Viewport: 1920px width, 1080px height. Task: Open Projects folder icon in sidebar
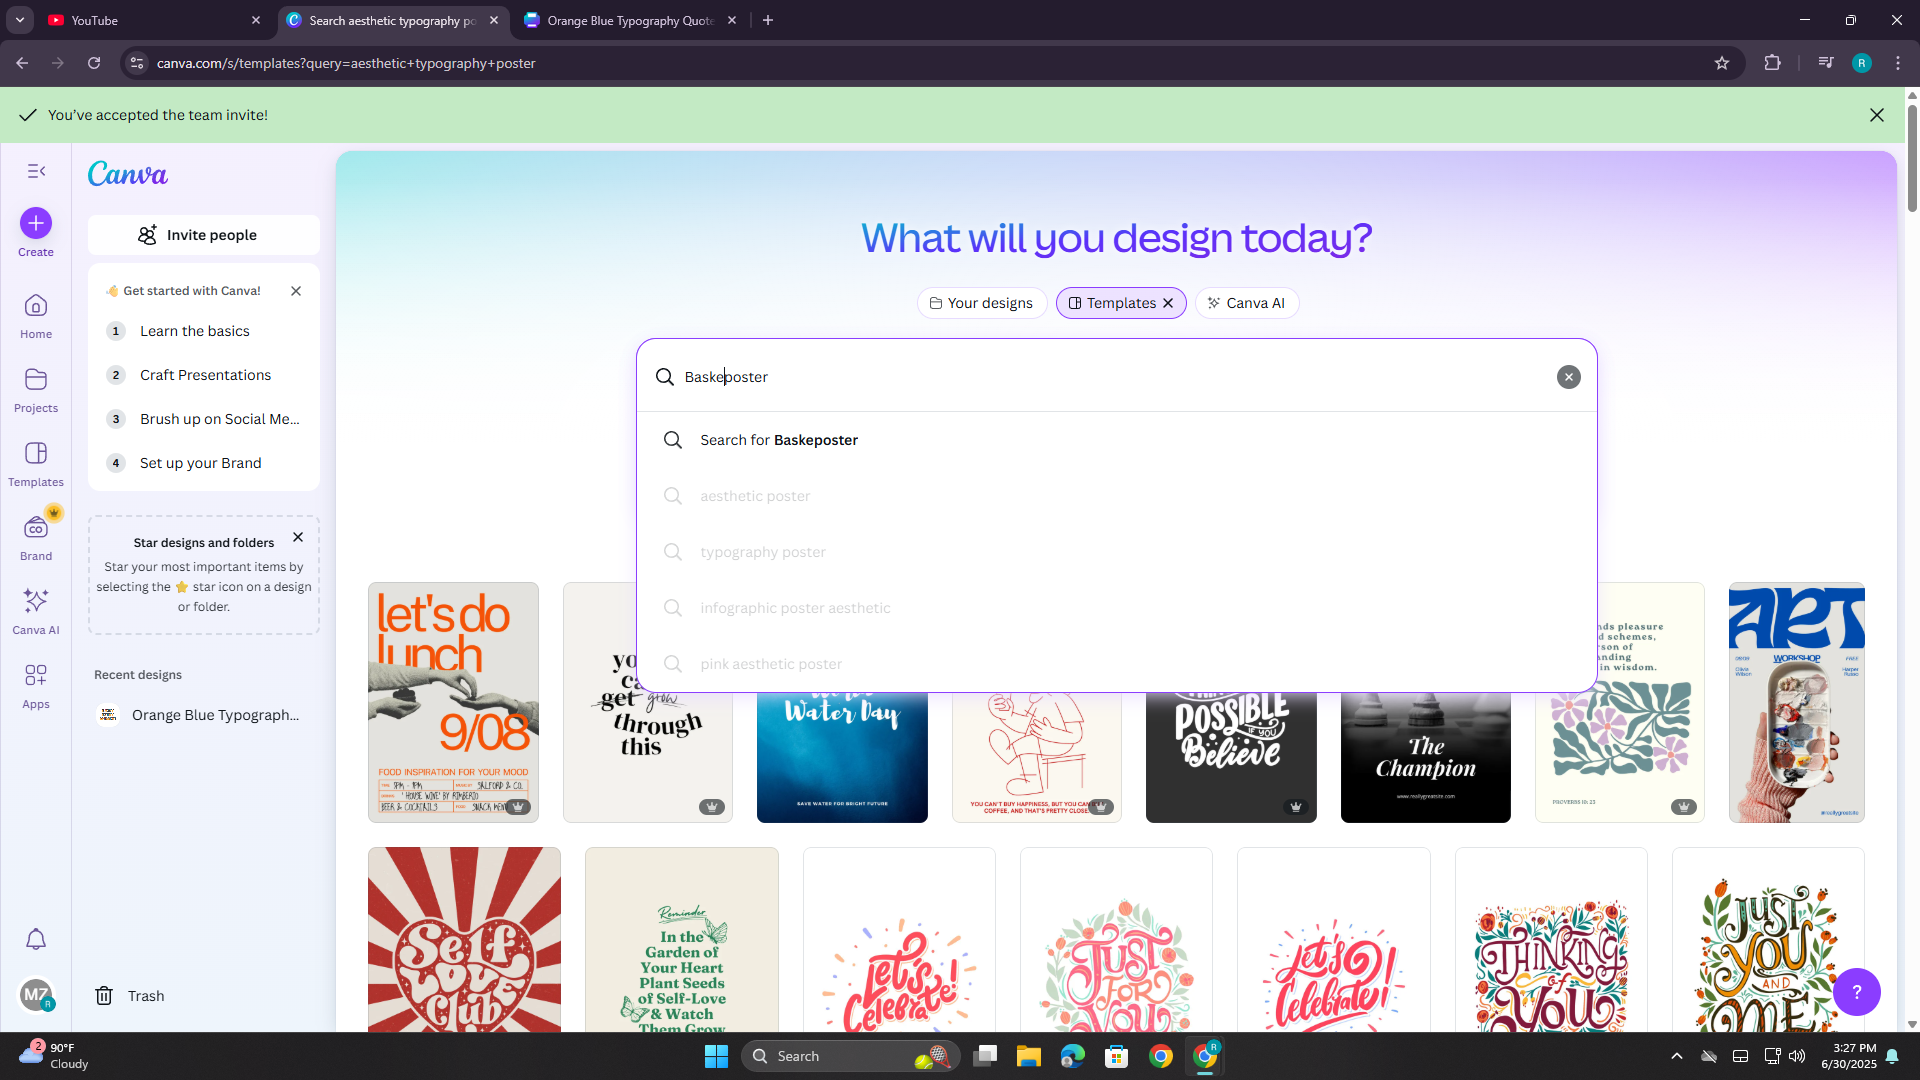pos(36,390)
